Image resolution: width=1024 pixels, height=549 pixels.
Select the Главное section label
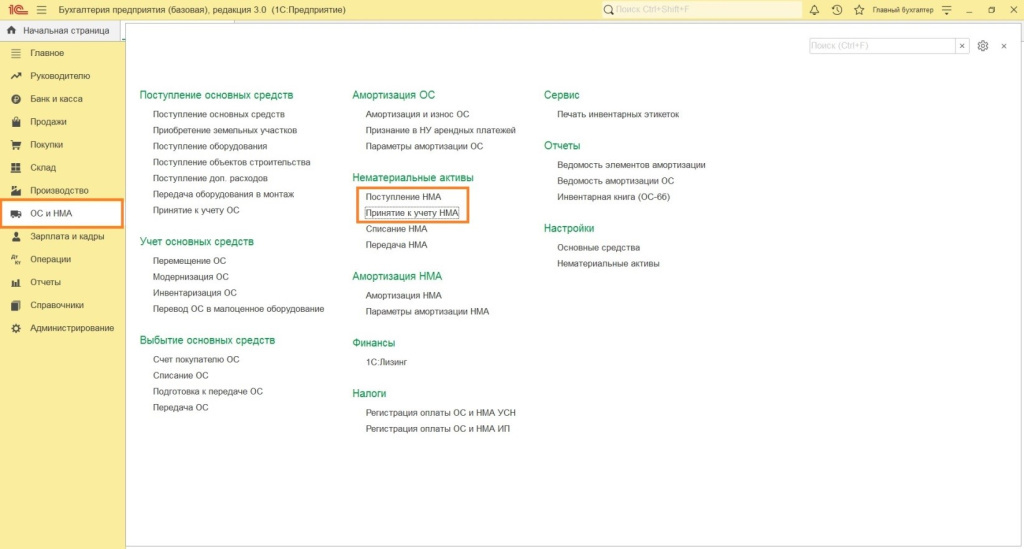47,53
